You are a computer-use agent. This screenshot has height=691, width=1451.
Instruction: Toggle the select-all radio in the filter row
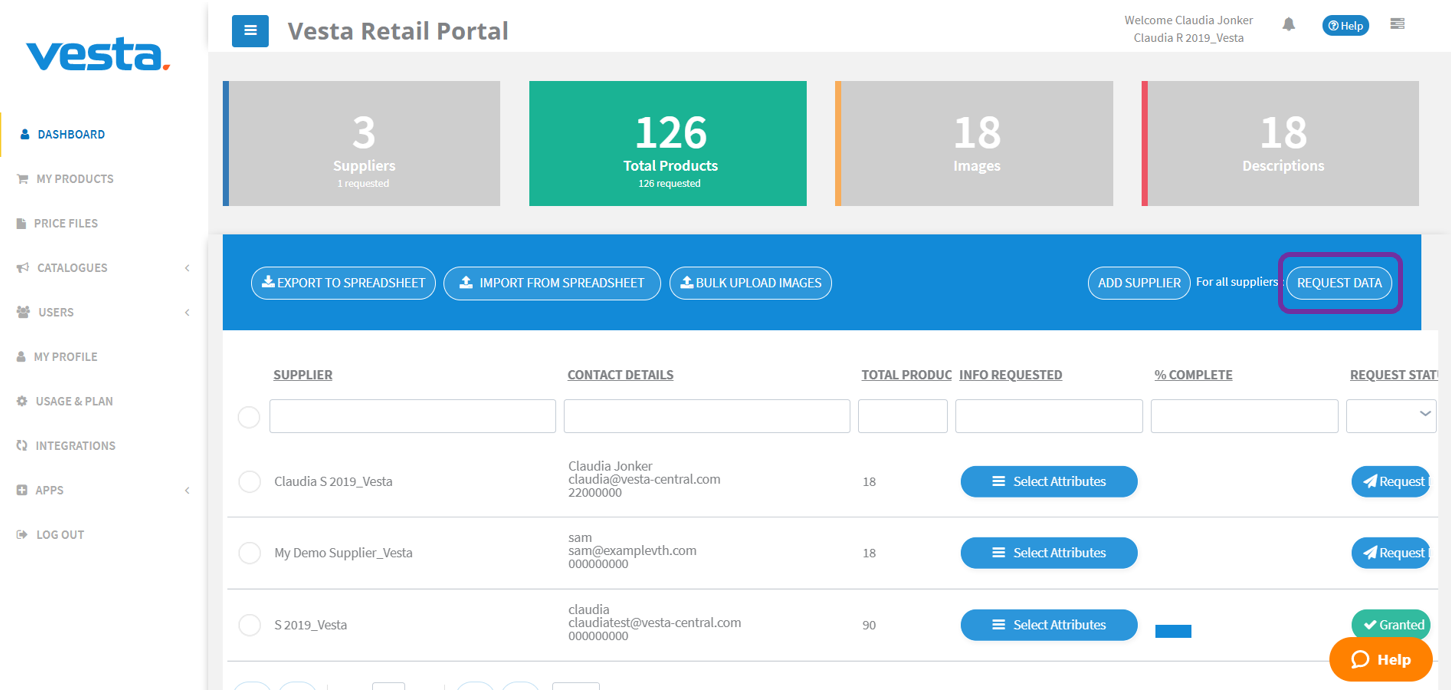coord(249,417)
